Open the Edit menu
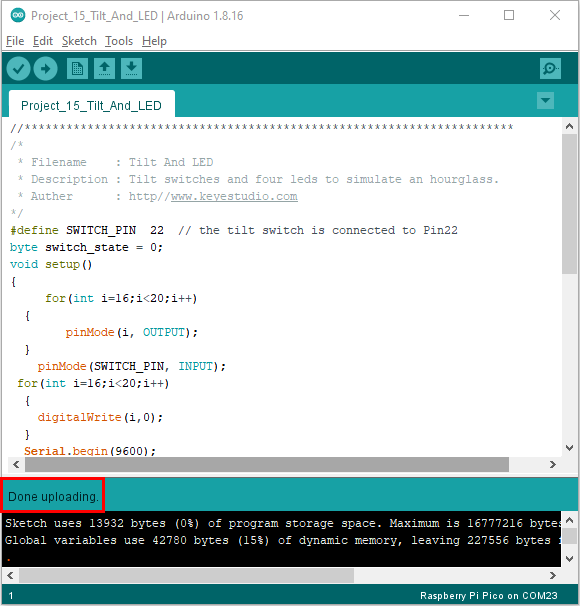Viewport: 580px width, 606px height. point(43,41)
